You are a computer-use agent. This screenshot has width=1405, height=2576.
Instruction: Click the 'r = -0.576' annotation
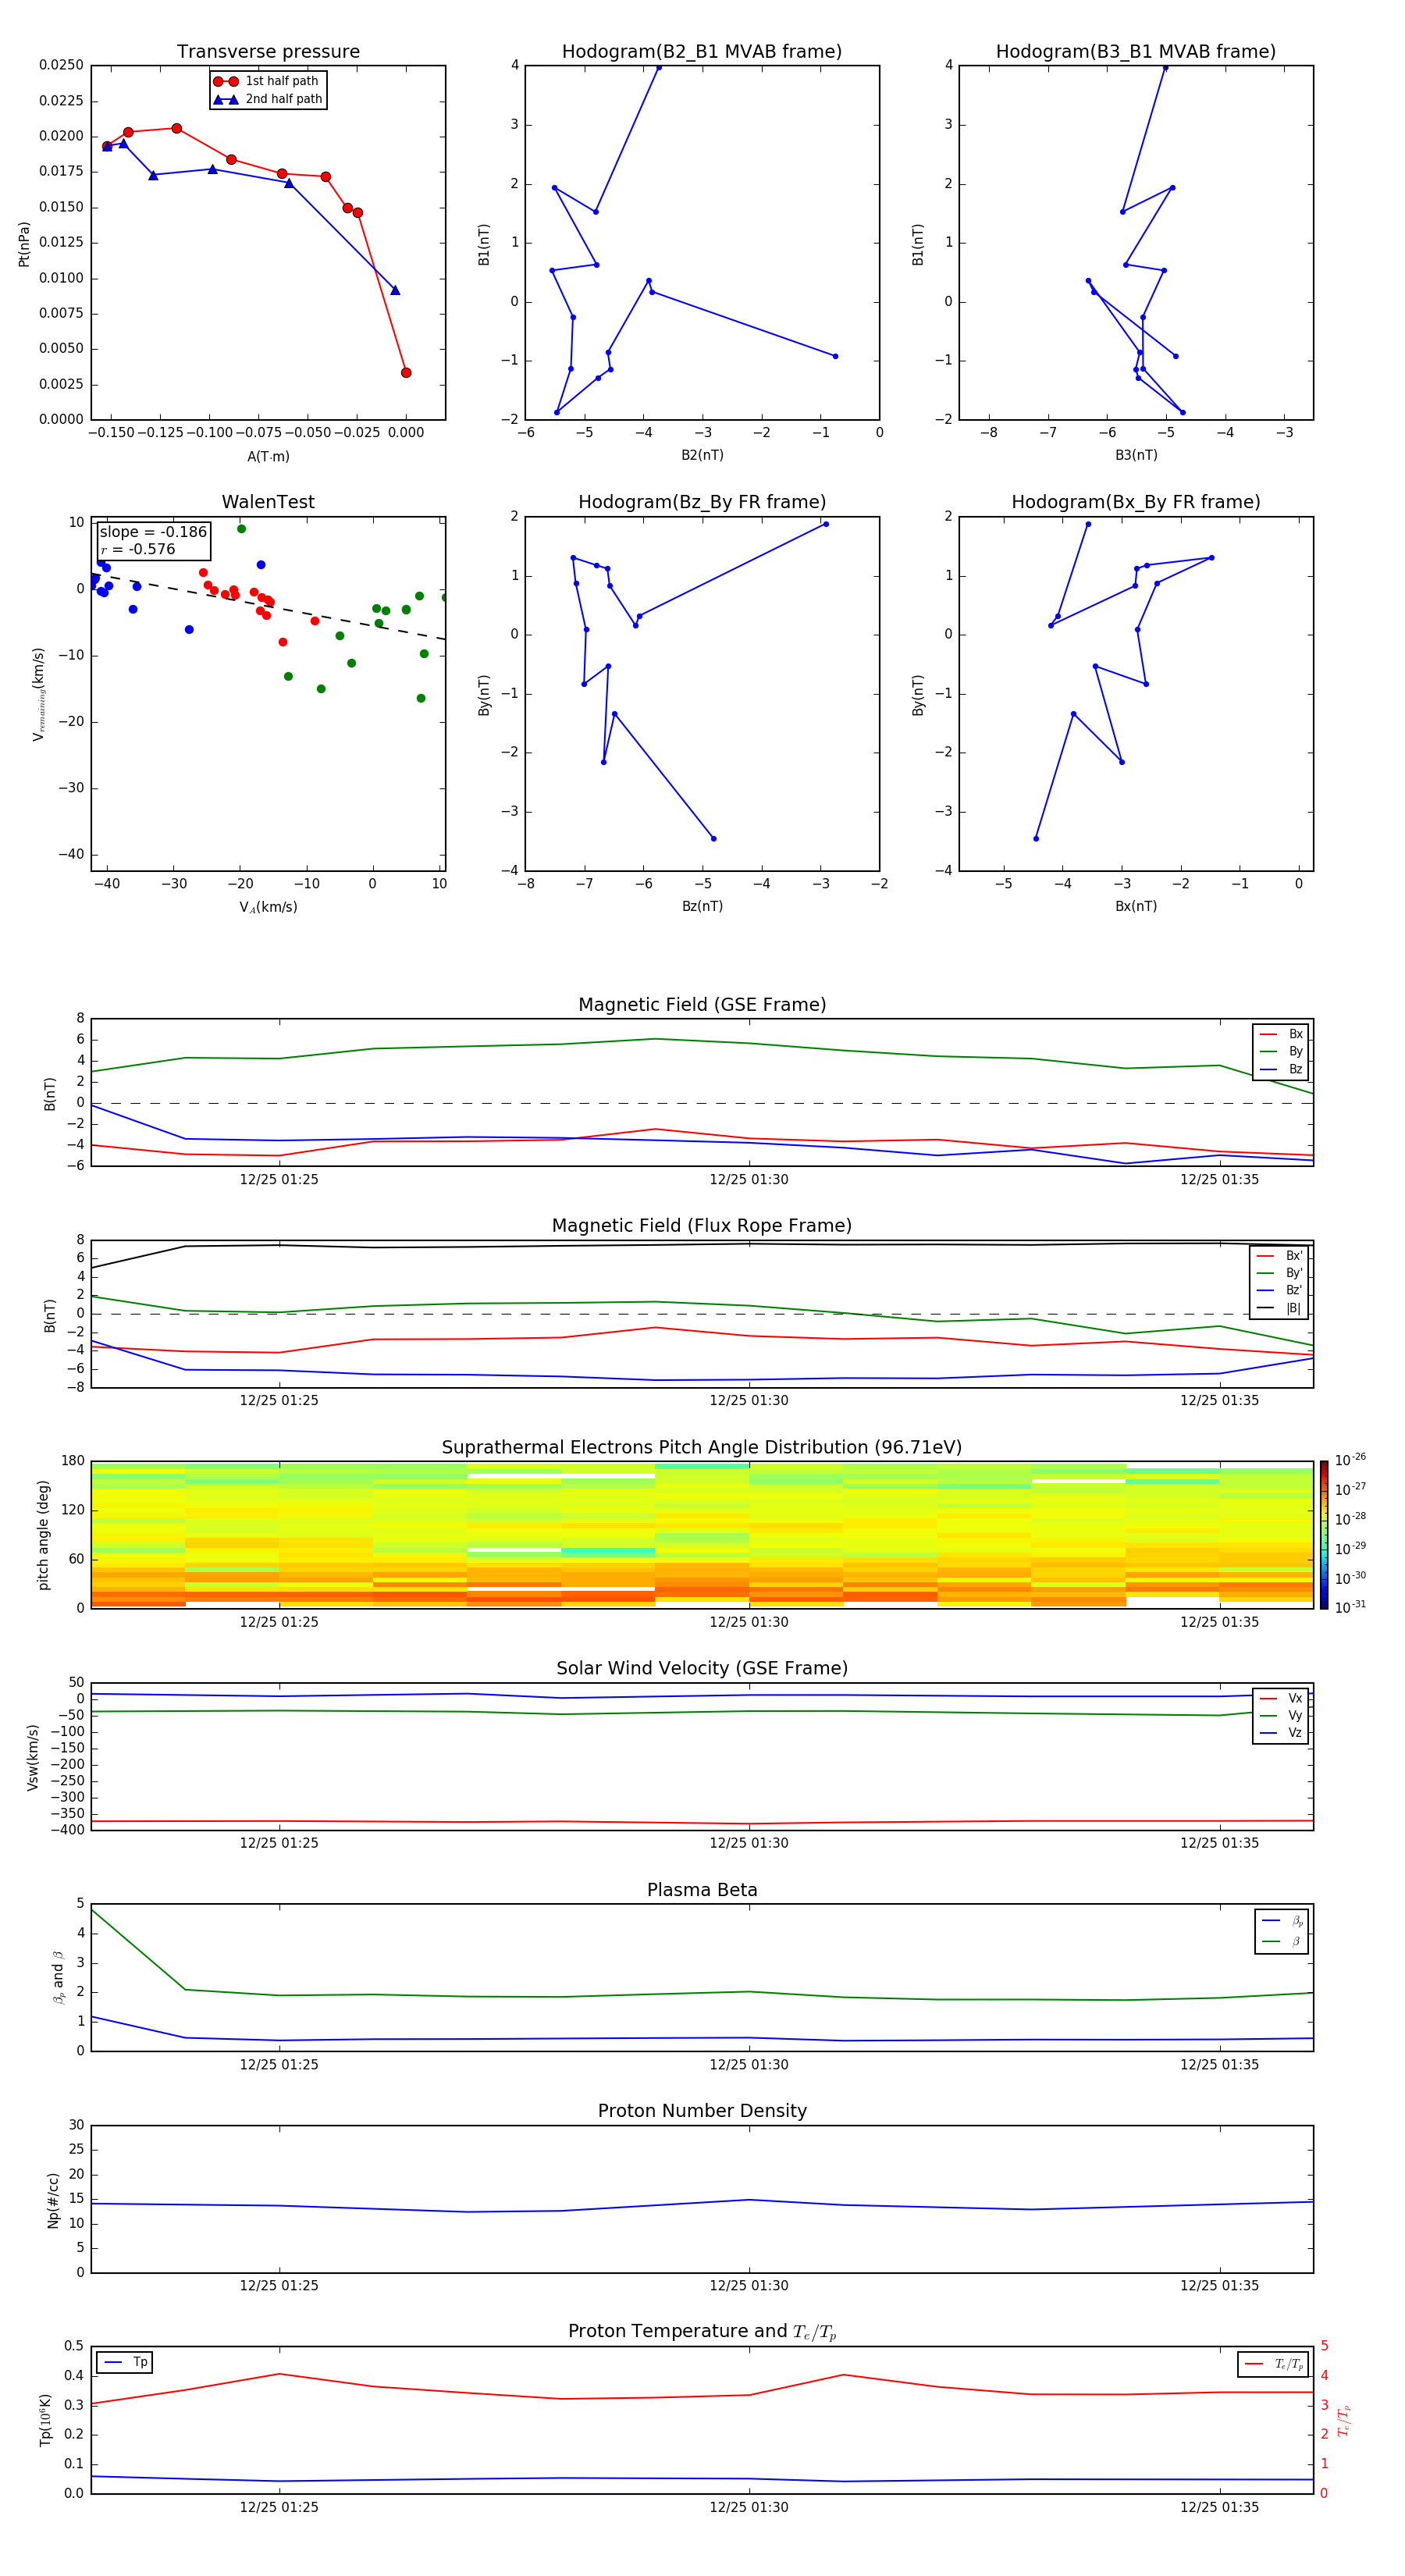[x=138, y=549]
